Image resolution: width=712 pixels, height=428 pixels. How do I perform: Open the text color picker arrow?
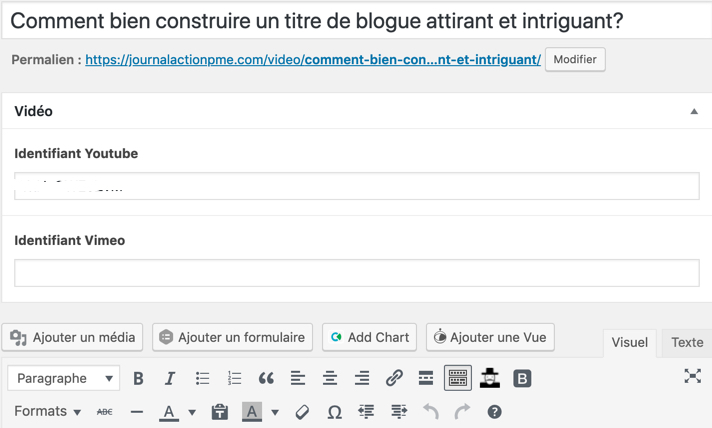tap(192, 412)
